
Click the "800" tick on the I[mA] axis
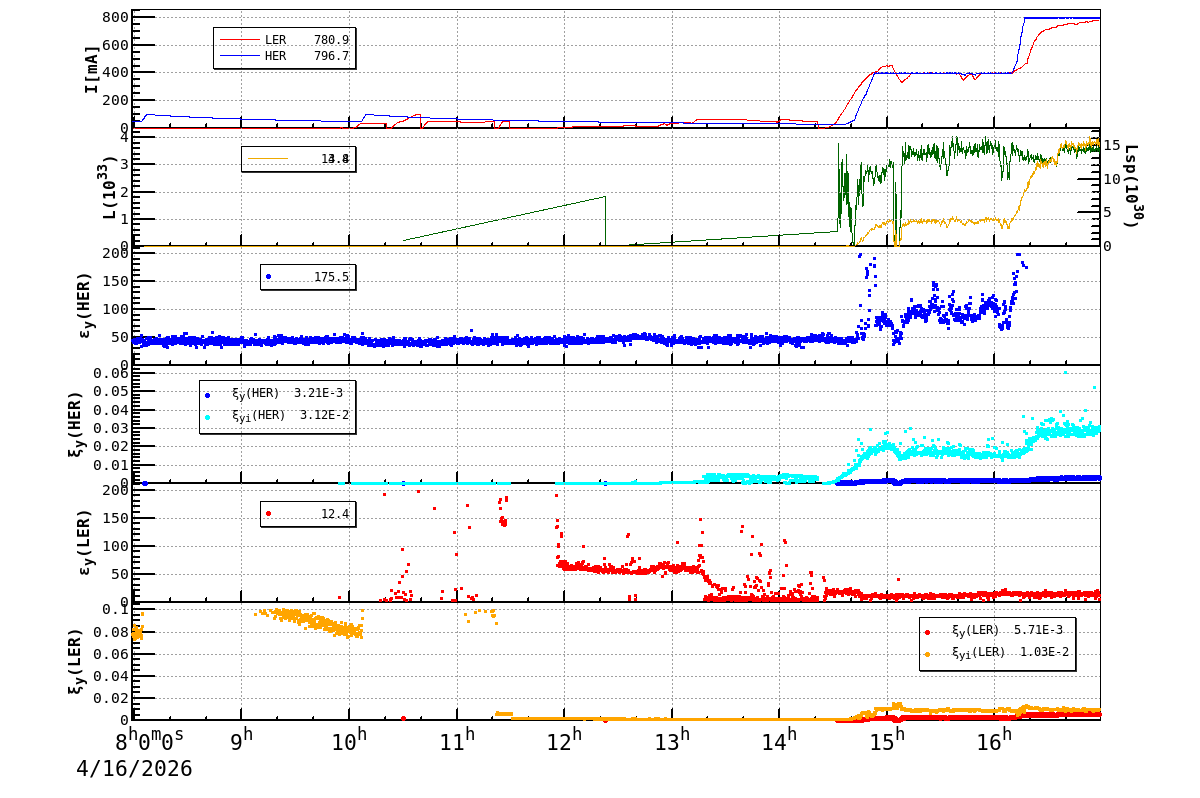114,17
